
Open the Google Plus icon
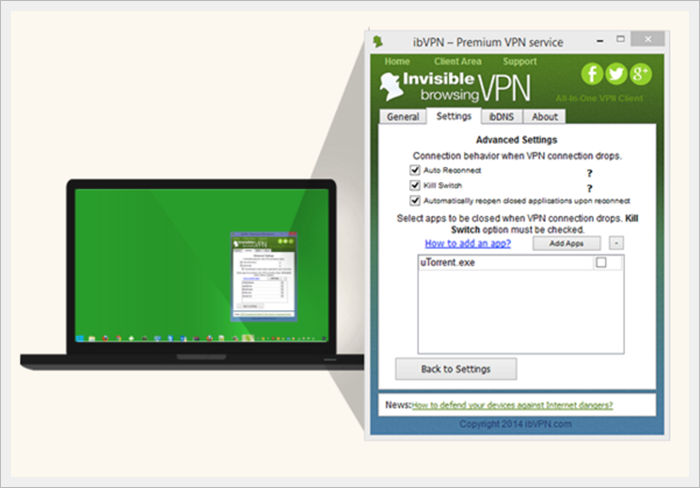pyautogui.click(x=641, y=74)
